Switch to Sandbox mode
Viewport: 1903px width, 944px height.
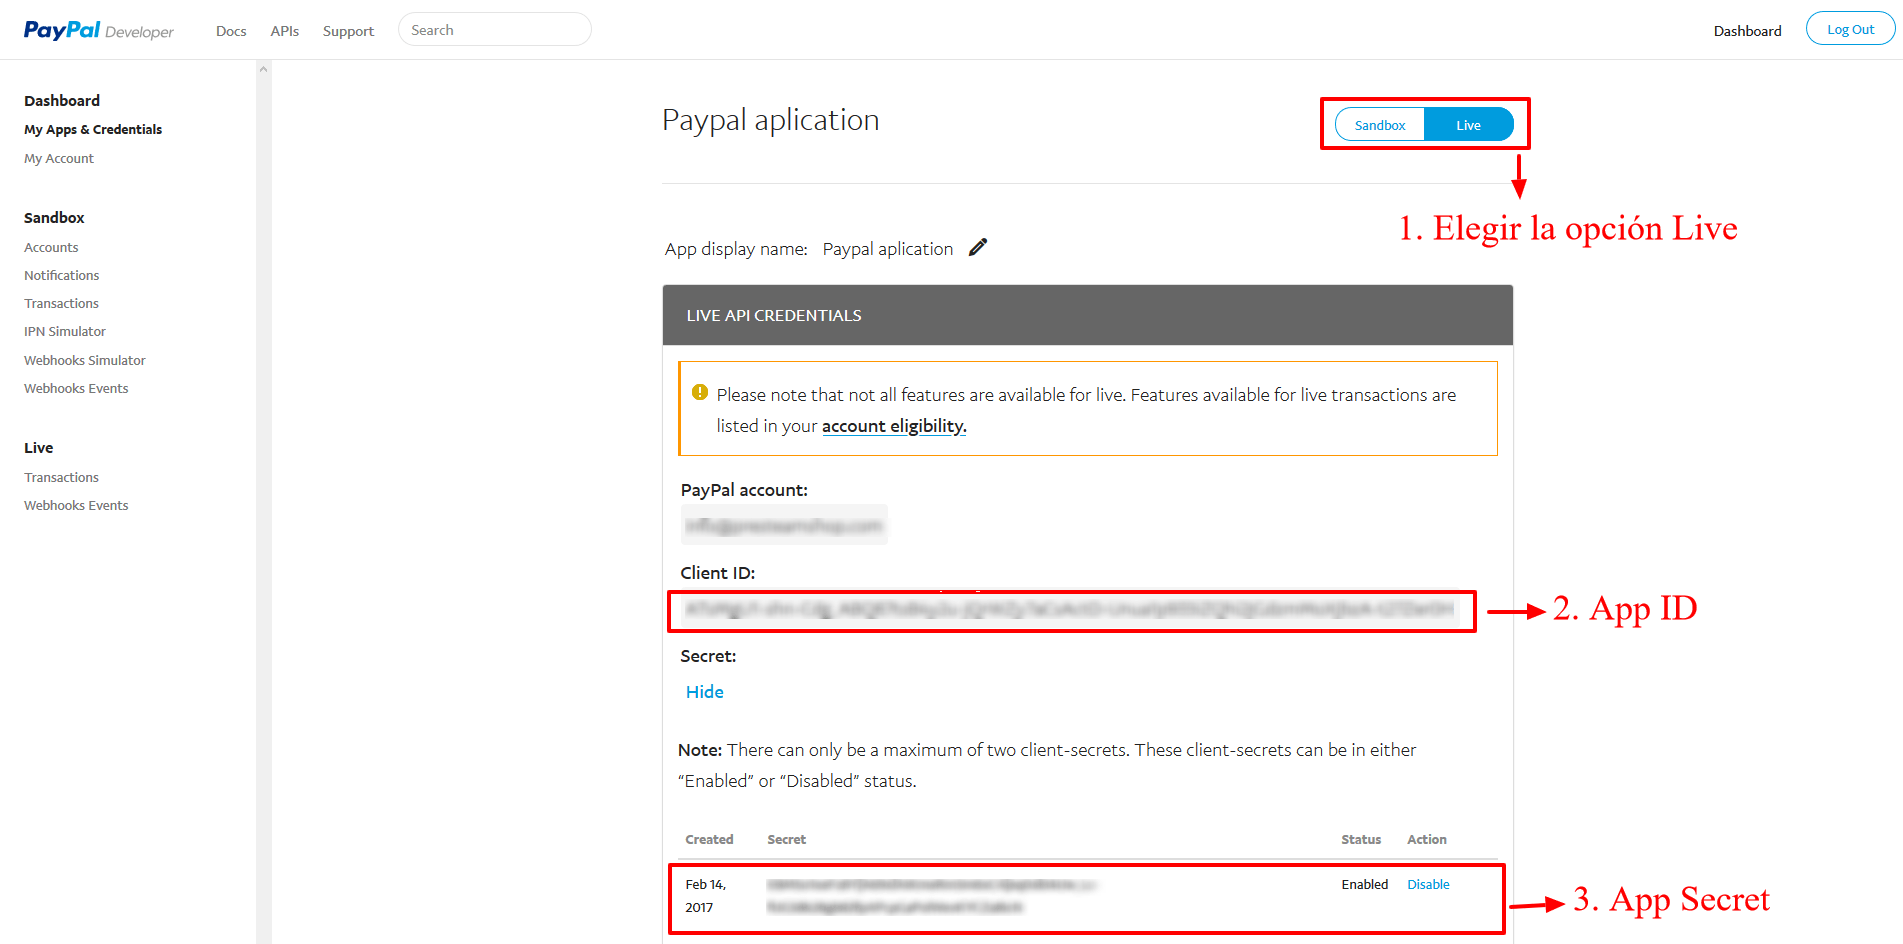tap(1380, 125)
